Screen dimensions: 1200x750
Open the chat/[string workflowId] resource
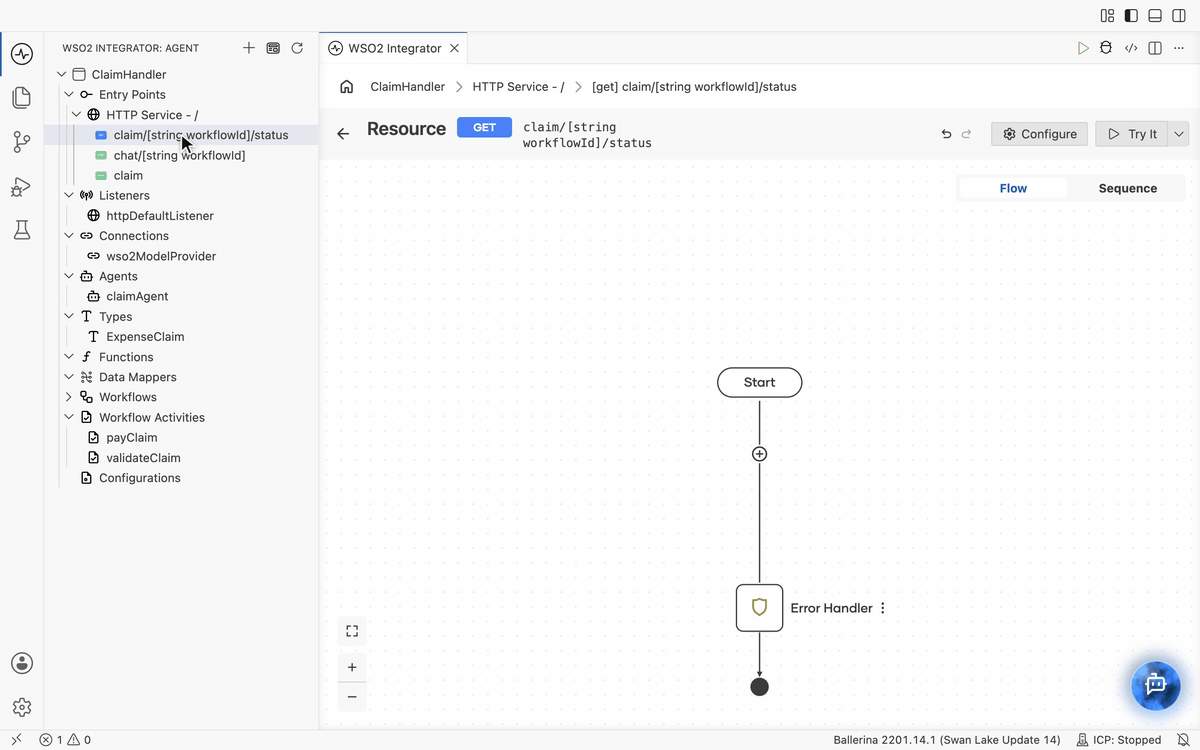(x=181, y=155)
